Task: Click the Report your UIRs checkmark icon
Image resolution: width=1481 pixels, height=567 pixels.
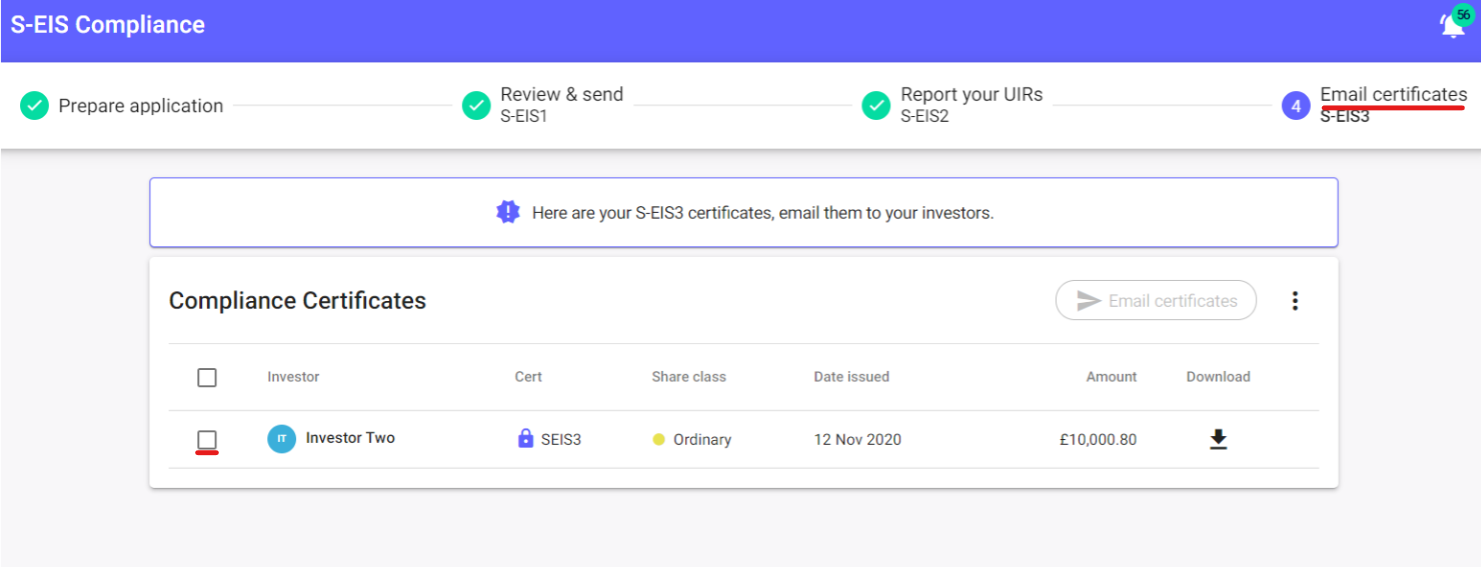Action: (x=876, y=105)
